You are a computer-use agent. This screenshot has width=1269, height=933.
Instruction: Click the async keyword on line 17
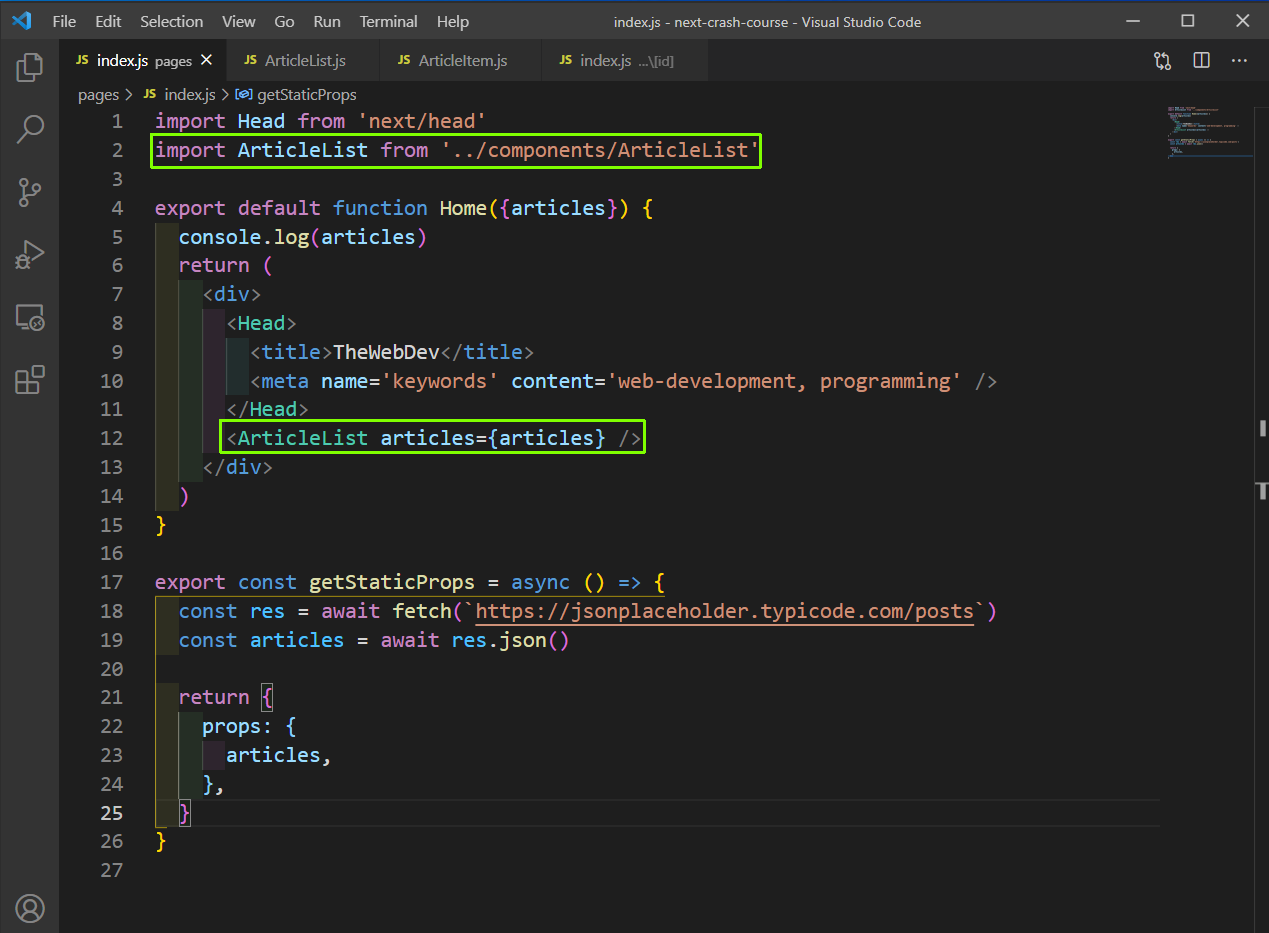pyautogui.click(x=540, y=582)
